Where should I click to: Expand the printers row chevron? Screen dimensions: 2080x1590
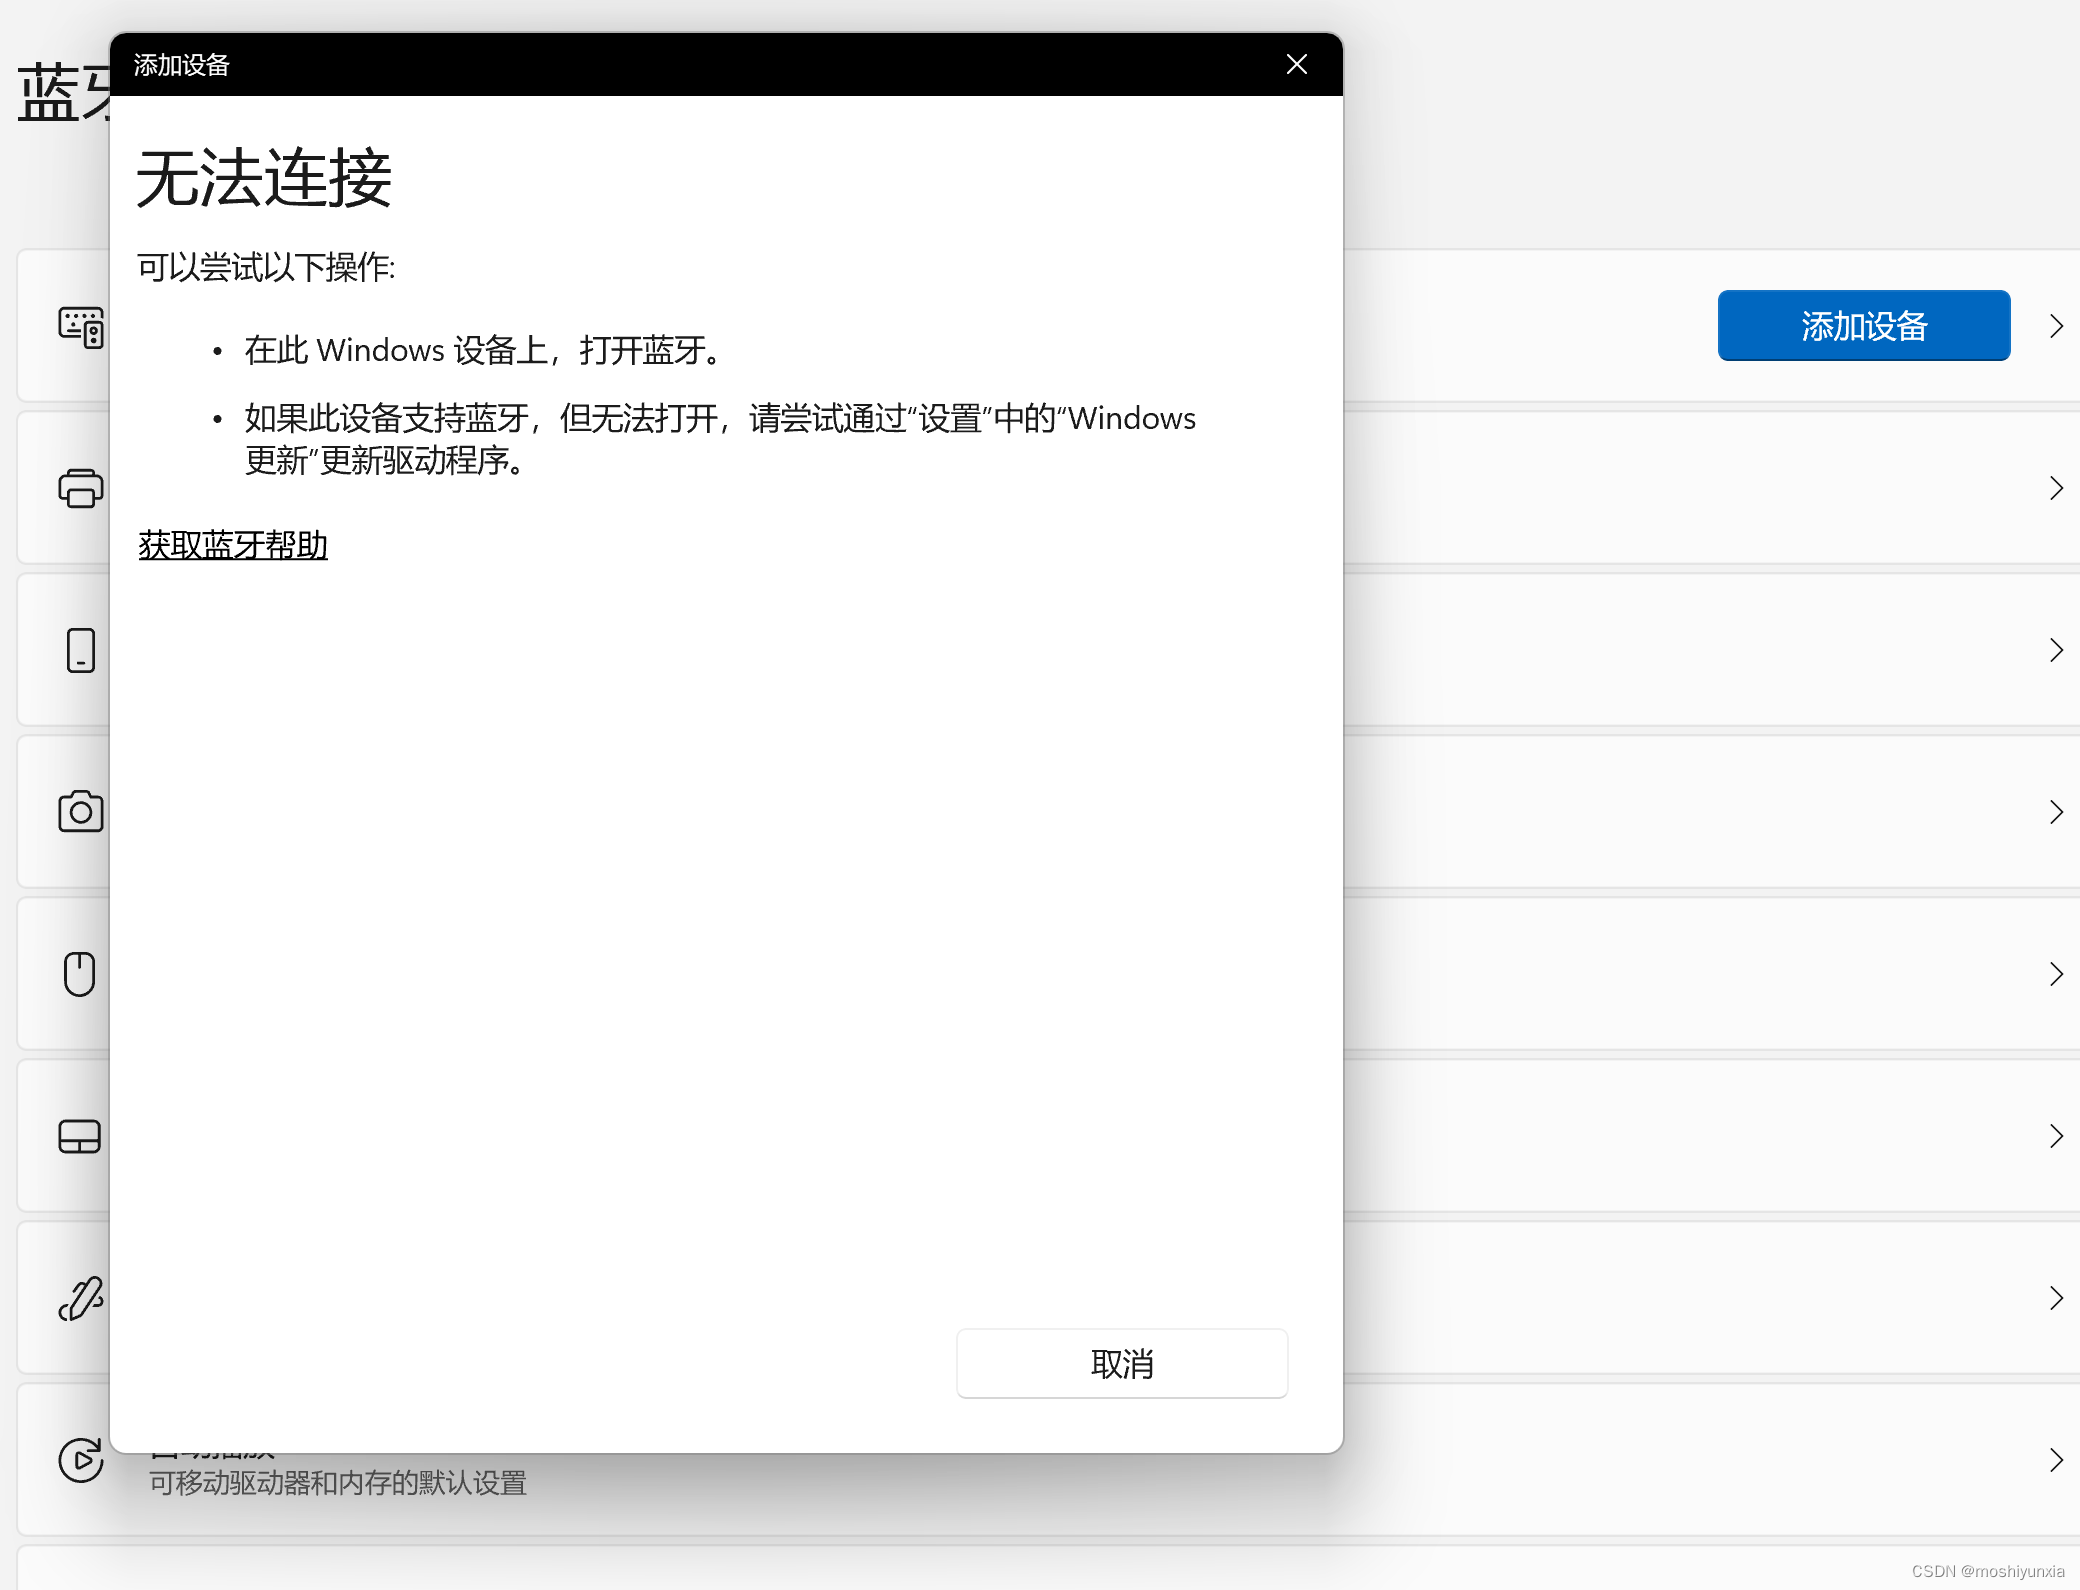(x=2056, y=488)
